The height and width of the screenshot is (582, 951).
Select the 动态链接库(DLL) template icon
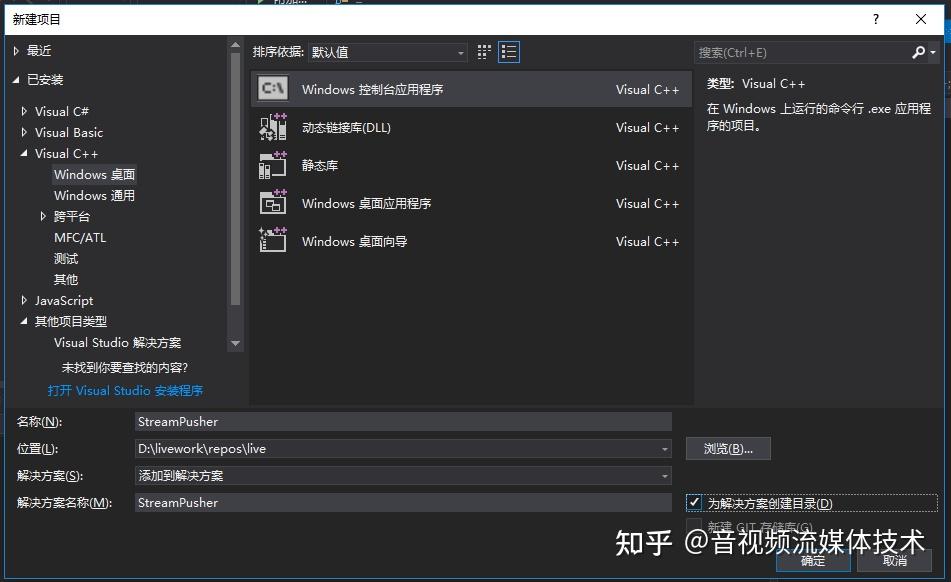[271, 127]
